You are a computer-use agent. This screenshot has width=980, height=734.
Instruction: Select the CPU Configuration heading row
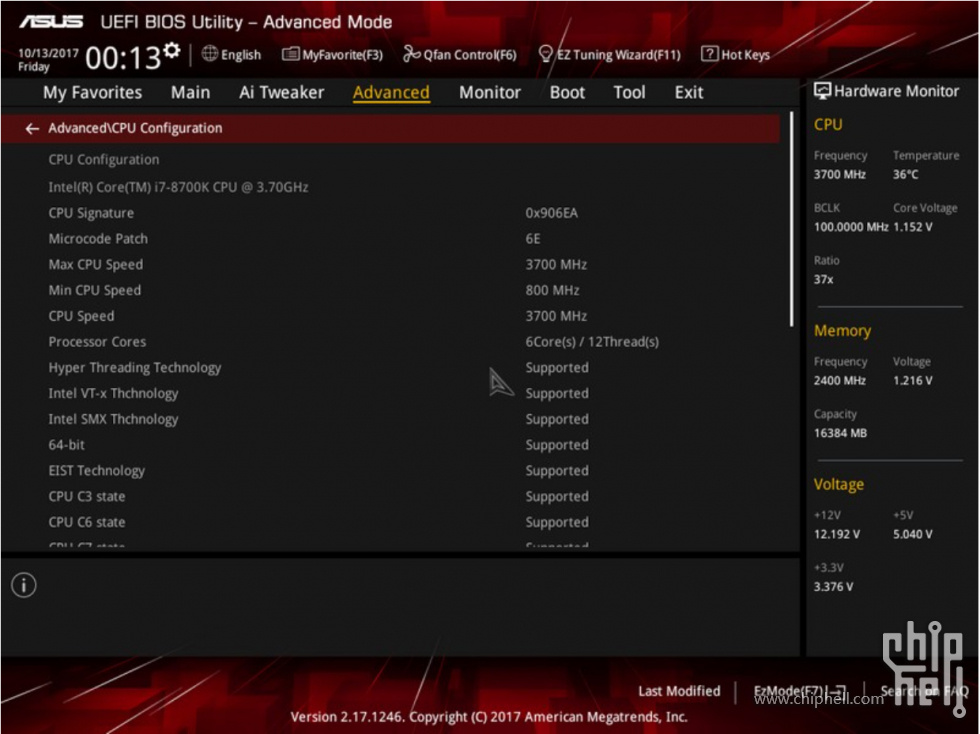[390, 160]
